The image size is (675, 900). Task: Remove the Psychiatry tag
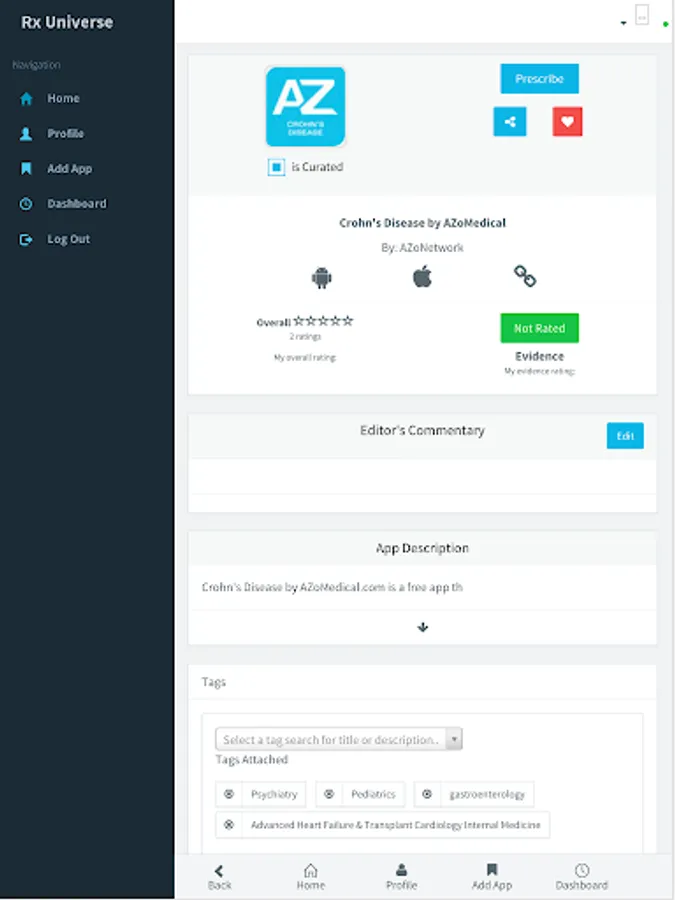229,794
